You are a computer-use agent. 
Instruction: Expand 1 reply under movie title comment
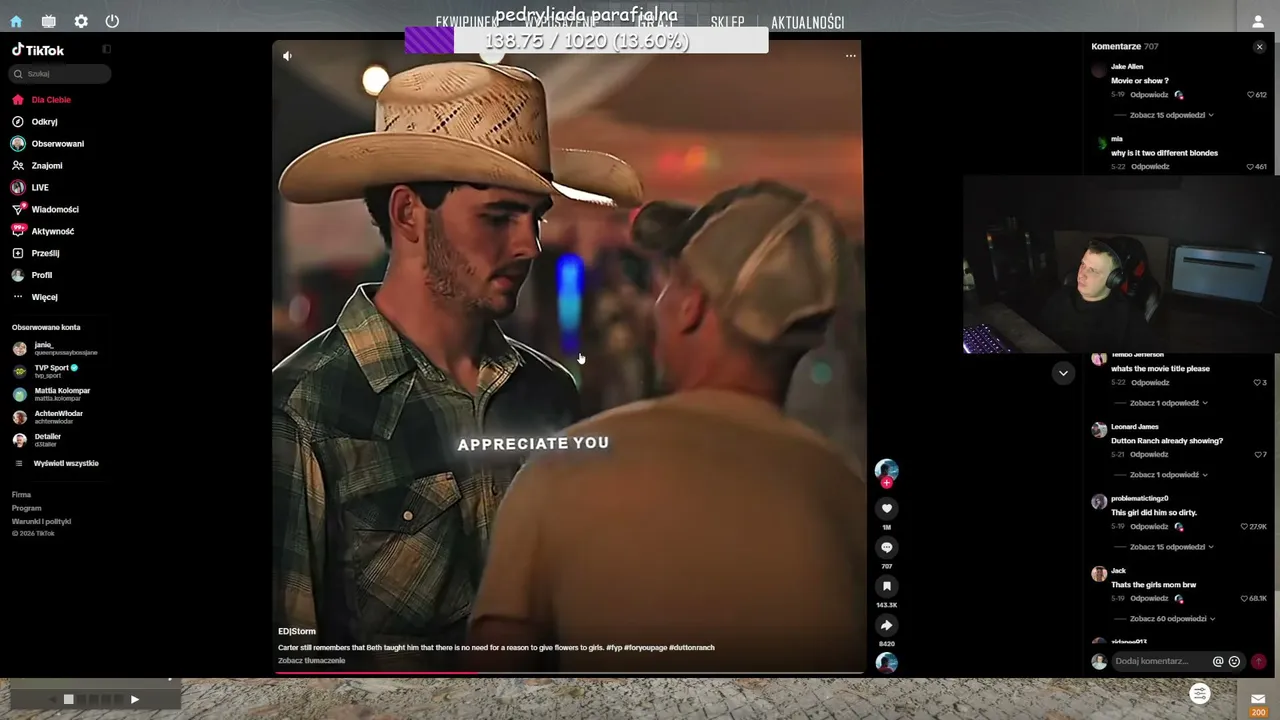pos(1168,403)
